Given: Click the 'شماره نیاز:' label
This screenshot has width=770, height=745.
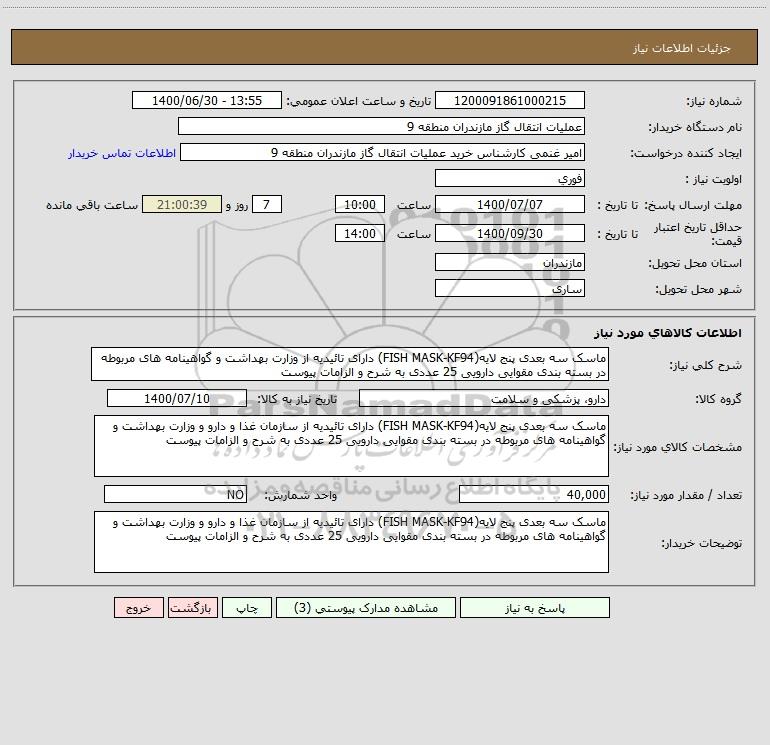Looking at the screenshot, I should [x=714, y=101].
